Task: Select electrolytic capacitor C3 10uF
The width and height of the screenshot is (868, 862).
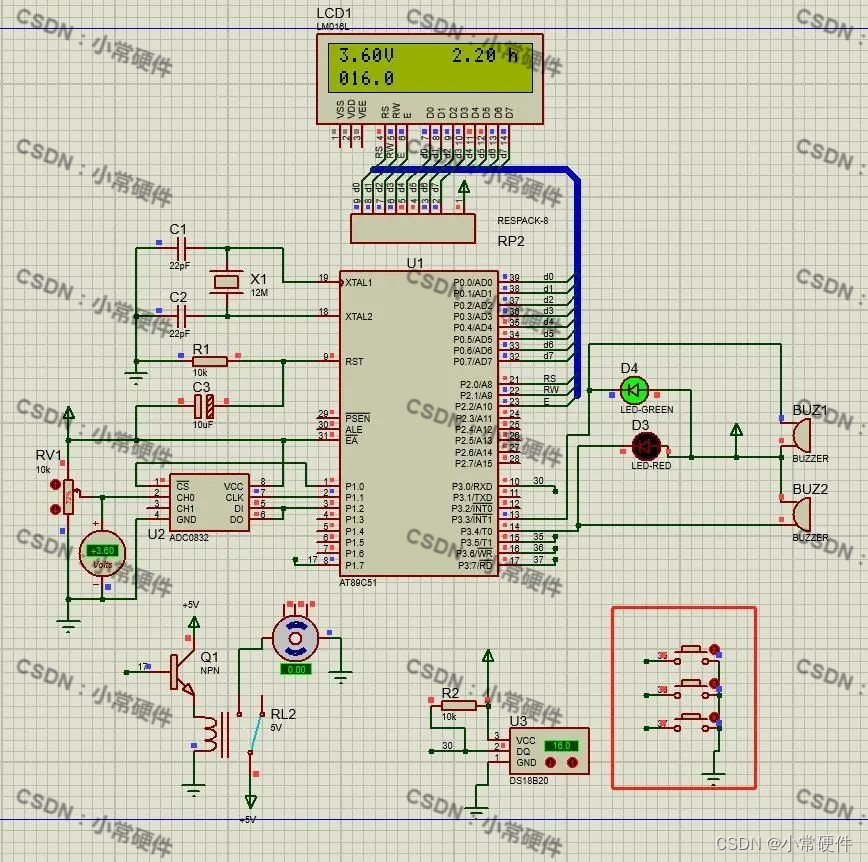Action: pos(204,406)
